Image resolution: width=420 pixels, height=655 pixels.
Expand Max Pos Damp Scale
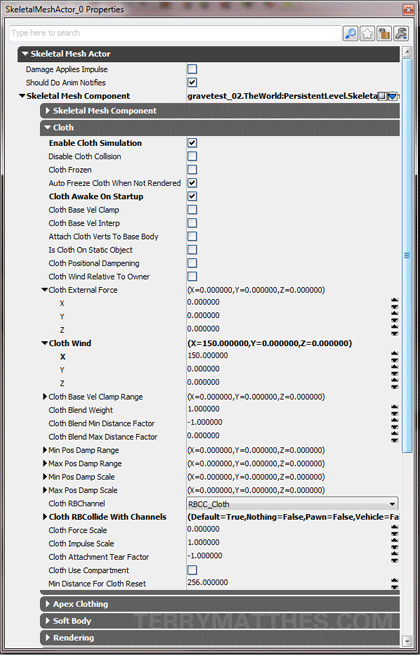pyautogui.click(x=45, y=490)
